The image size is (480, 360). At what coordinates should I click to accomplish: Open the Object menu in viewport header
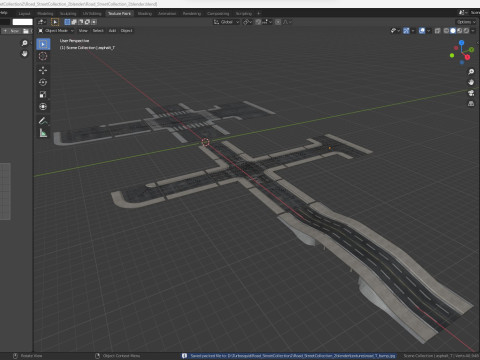tap(126, 31)
